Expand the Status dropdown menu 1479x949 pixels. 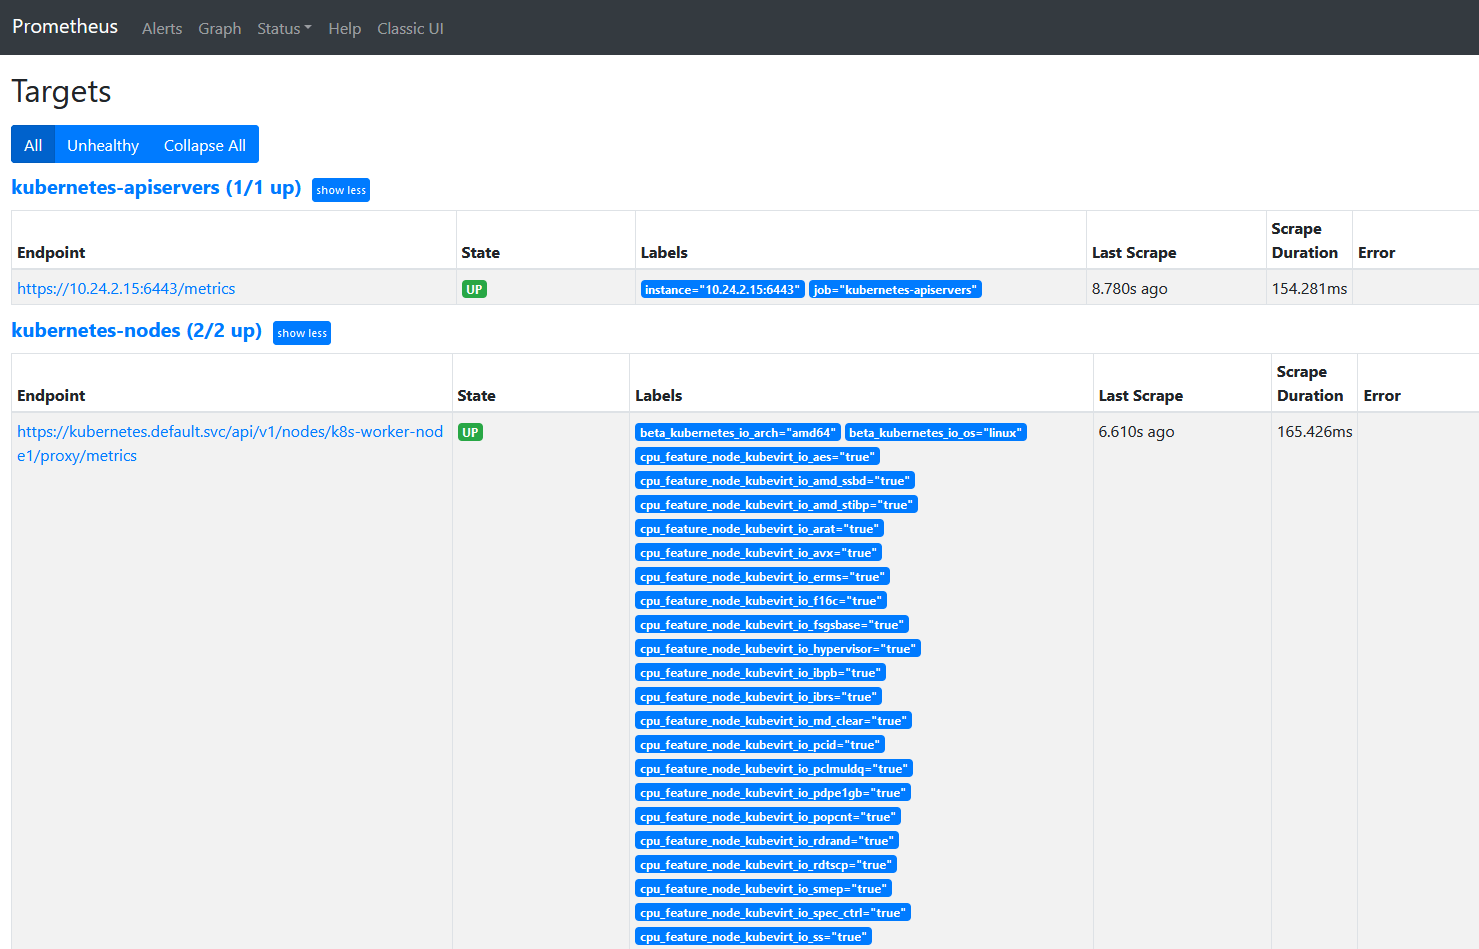point(284,28)
